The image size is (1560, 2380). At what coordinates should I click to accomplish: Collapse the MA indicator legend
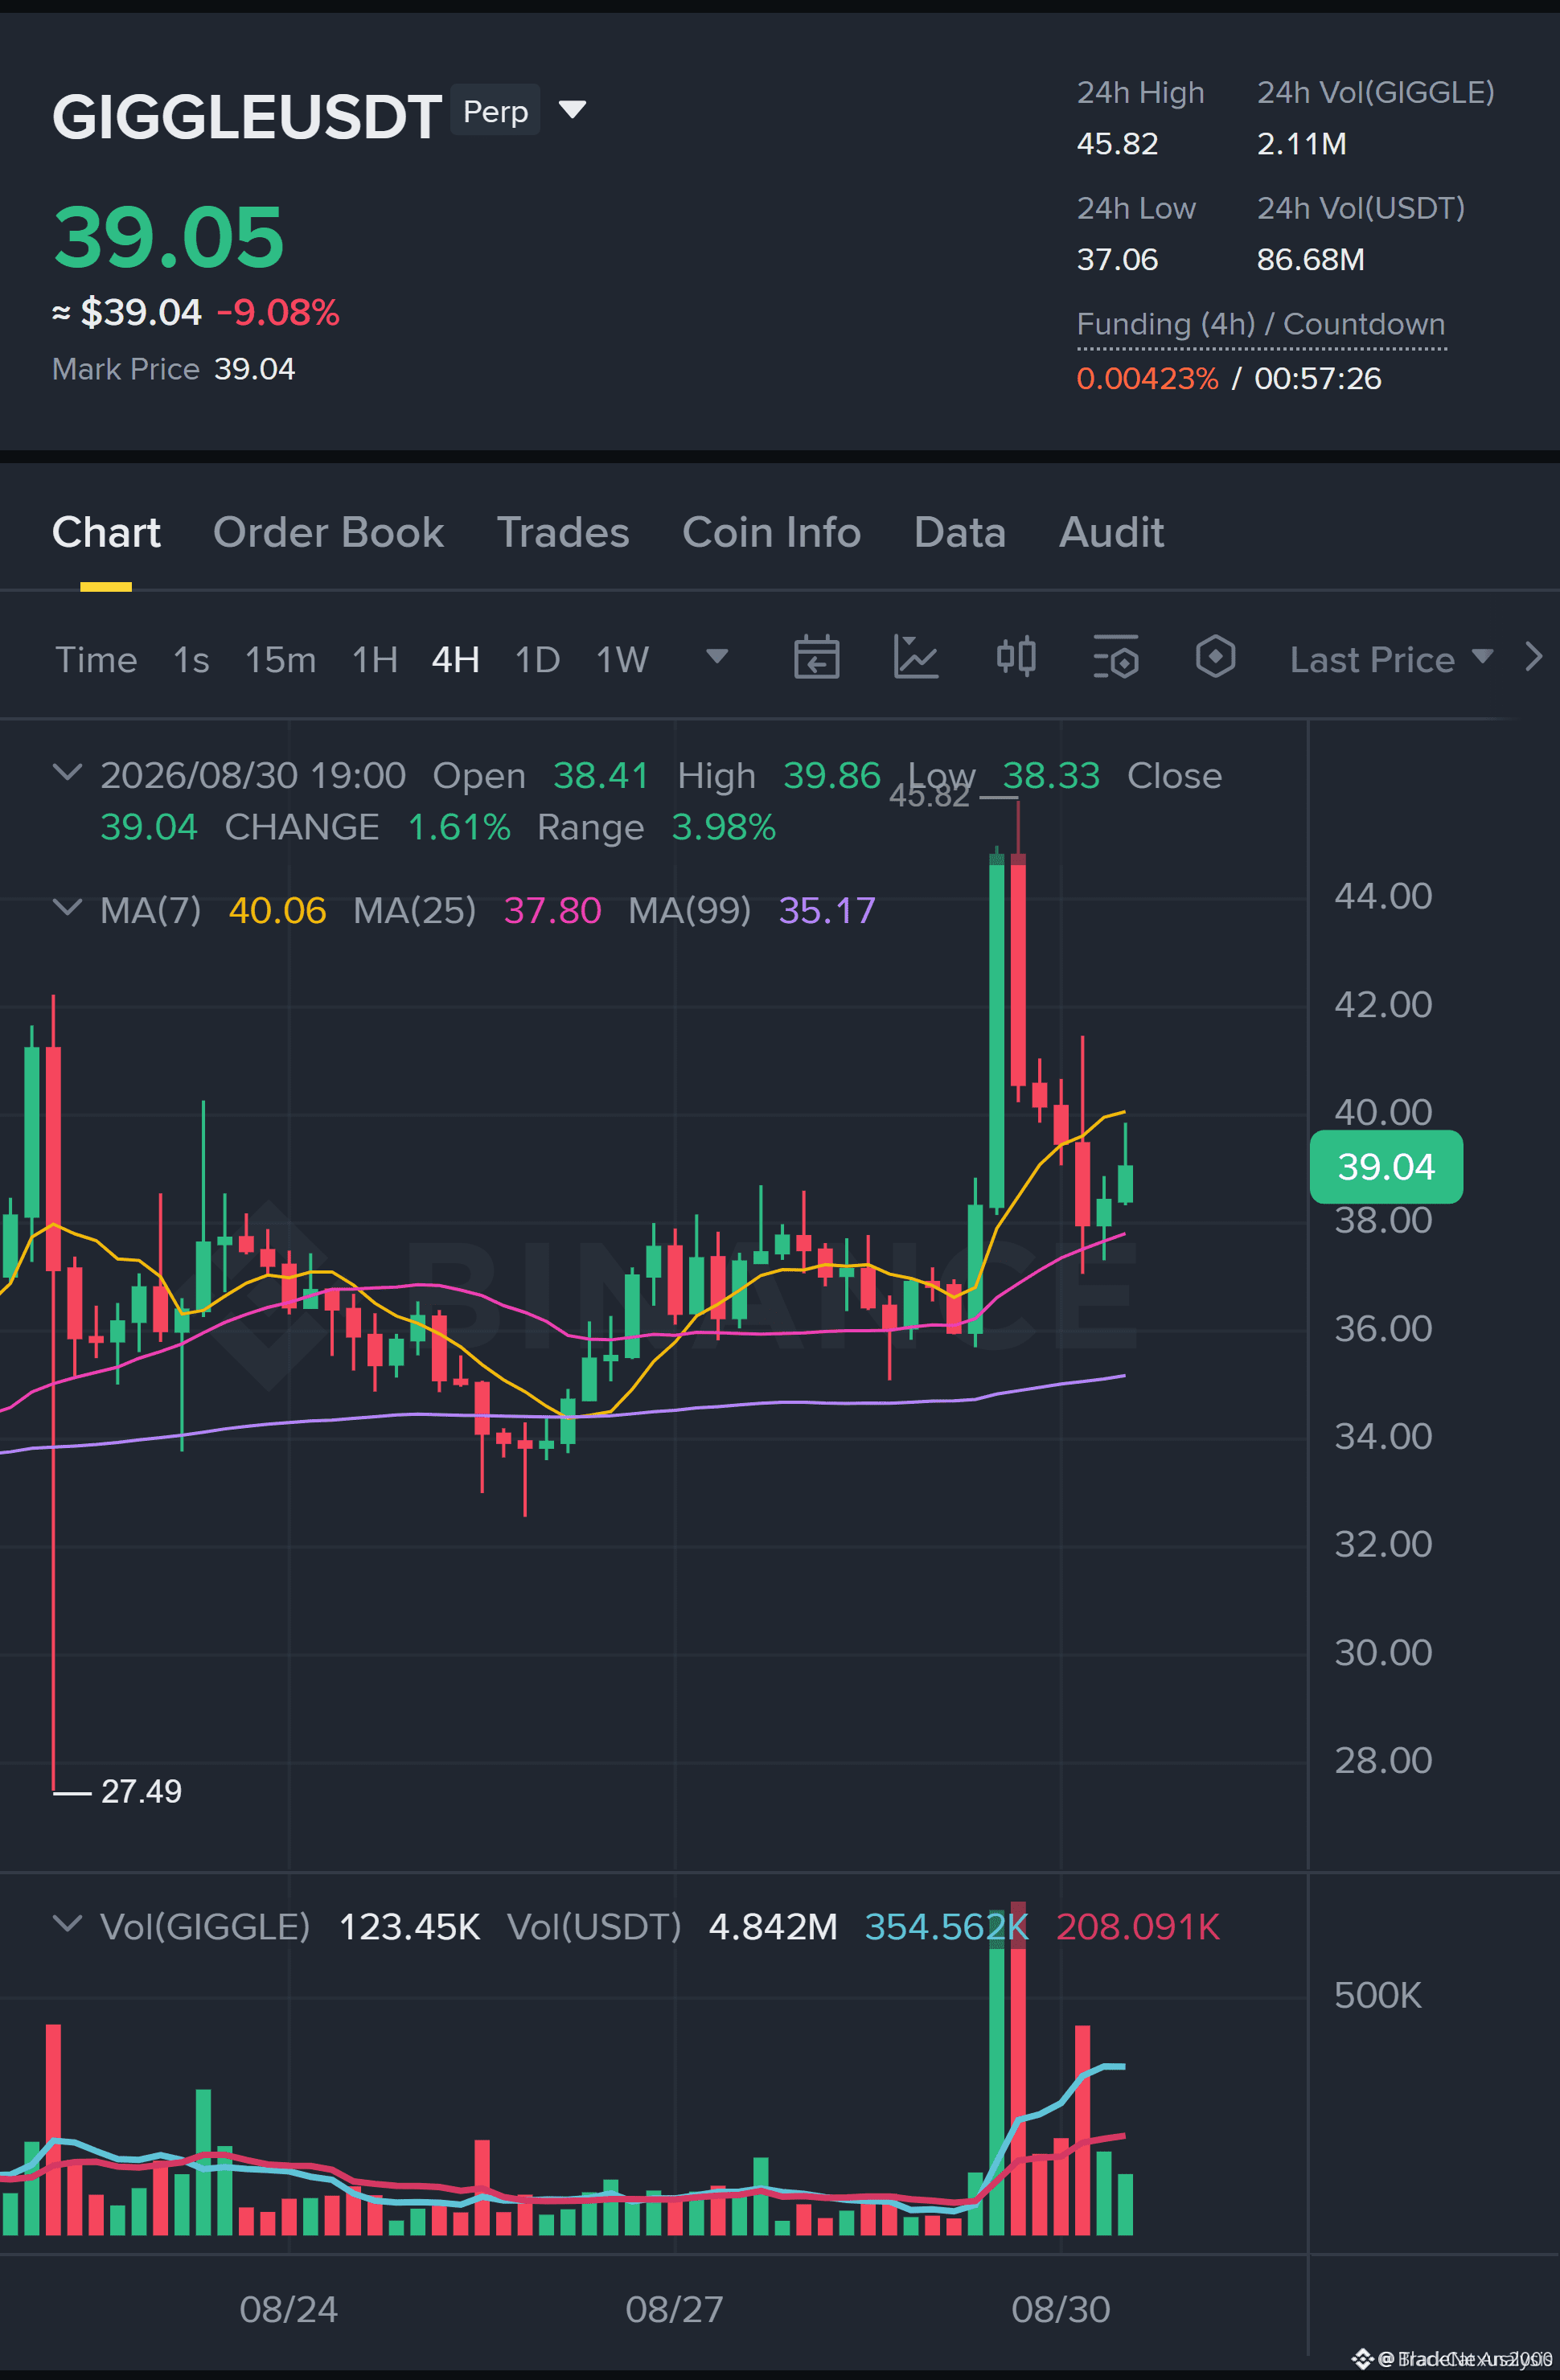(67, 907)
